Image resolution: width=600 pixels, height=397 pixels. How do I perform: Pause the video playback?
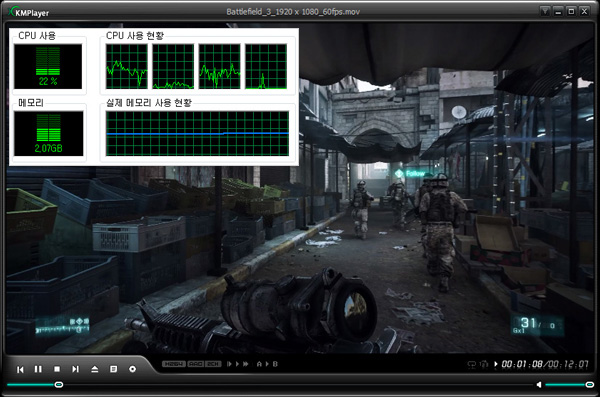tap(38, 369)
